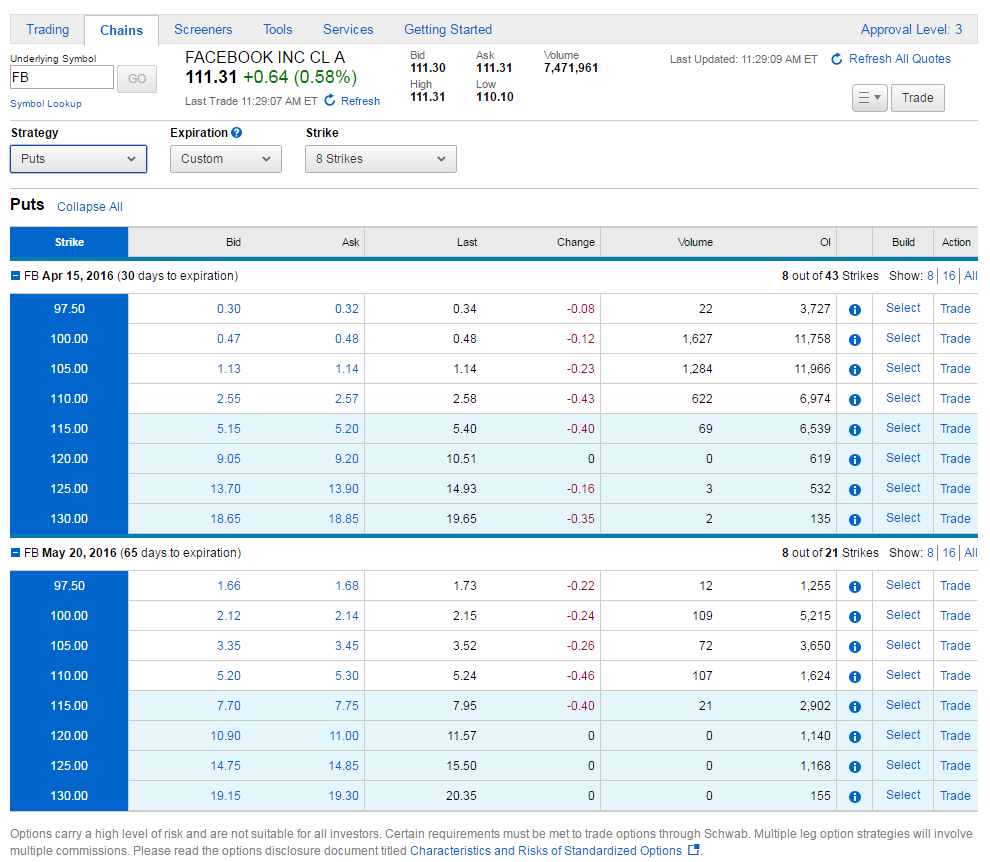The width and height of the screenshot is (990, 862).
Task: Collapse the FB Apr 15, 2016 expiration group
Action: [x=15, y=276]
